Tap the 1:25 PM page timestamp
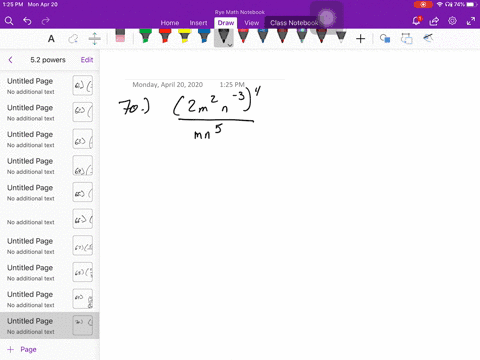This screenshot has width=480, height=360. [x=232, y=85]
